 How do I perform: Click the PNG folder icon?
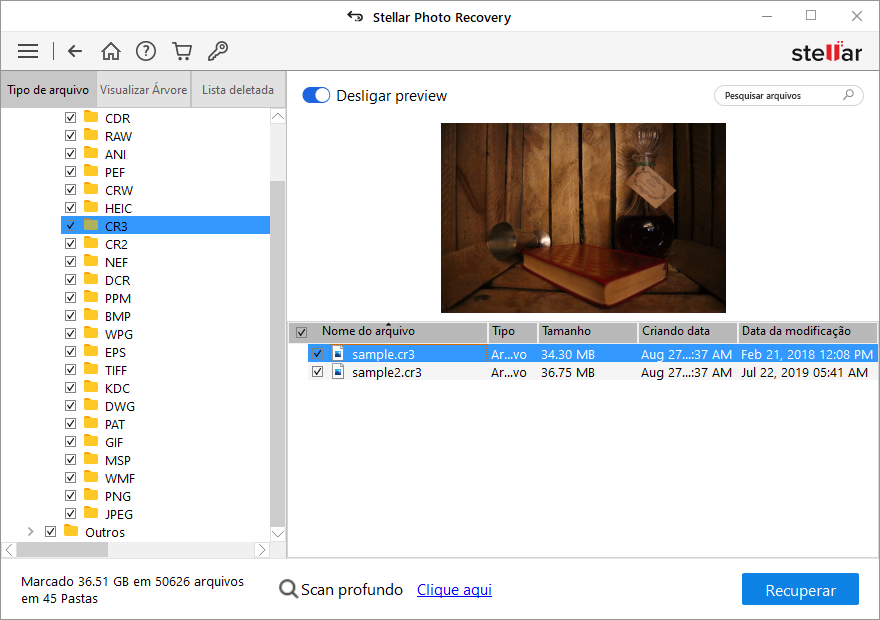click(x=91, y=495)
